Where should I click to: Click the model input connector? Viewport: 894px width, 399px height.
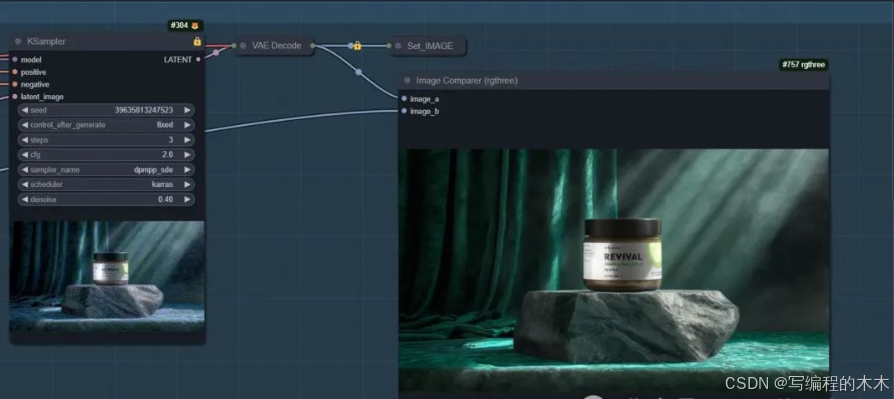[15, 59]
